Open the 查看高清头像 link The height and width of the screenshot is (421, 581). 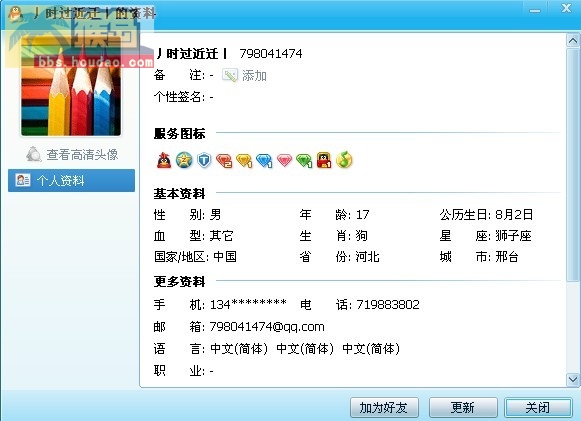73,155
